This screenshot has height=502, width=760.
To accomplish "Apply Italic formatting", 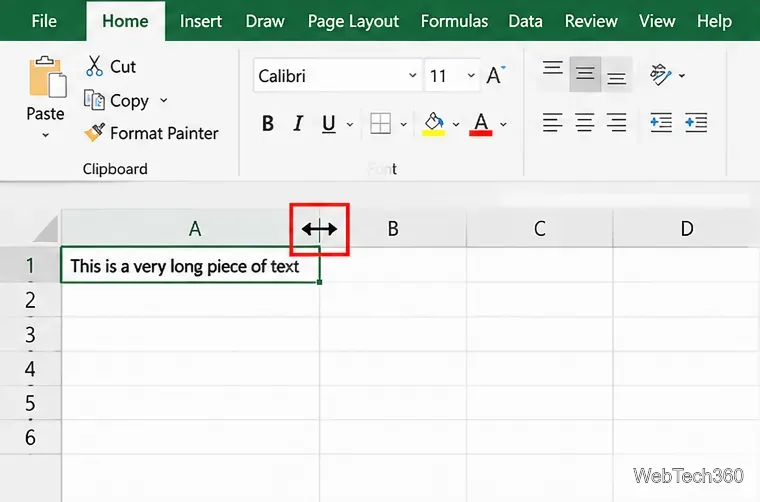I will click(298, 124).
